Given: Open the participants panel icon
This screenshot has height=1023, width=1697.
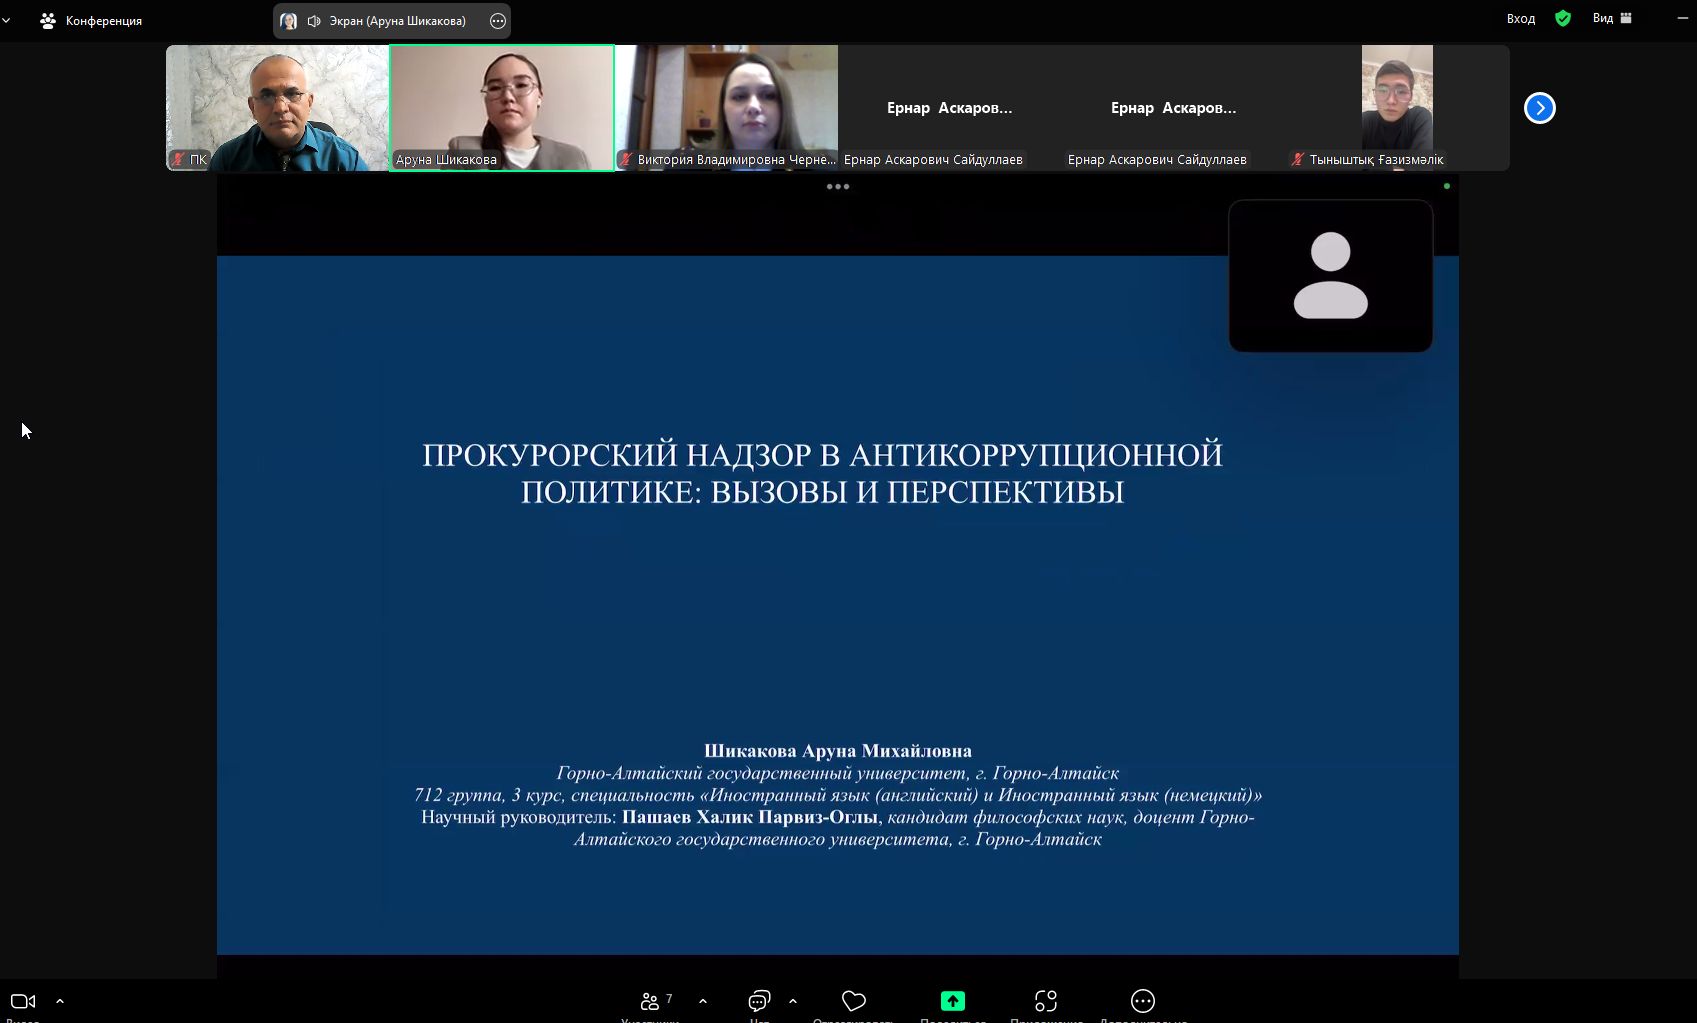Looking at the screenshot, I should tap(651, 1001).
